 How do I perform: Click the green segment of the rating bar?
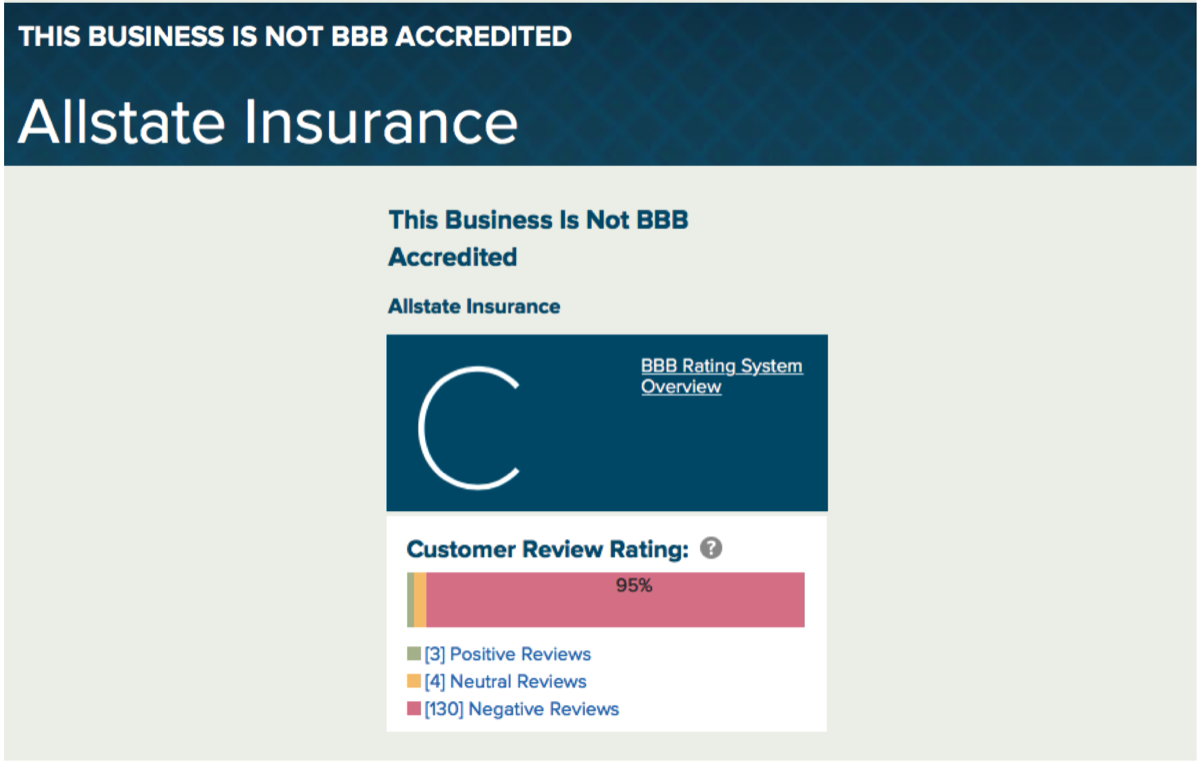coord(410,600)
